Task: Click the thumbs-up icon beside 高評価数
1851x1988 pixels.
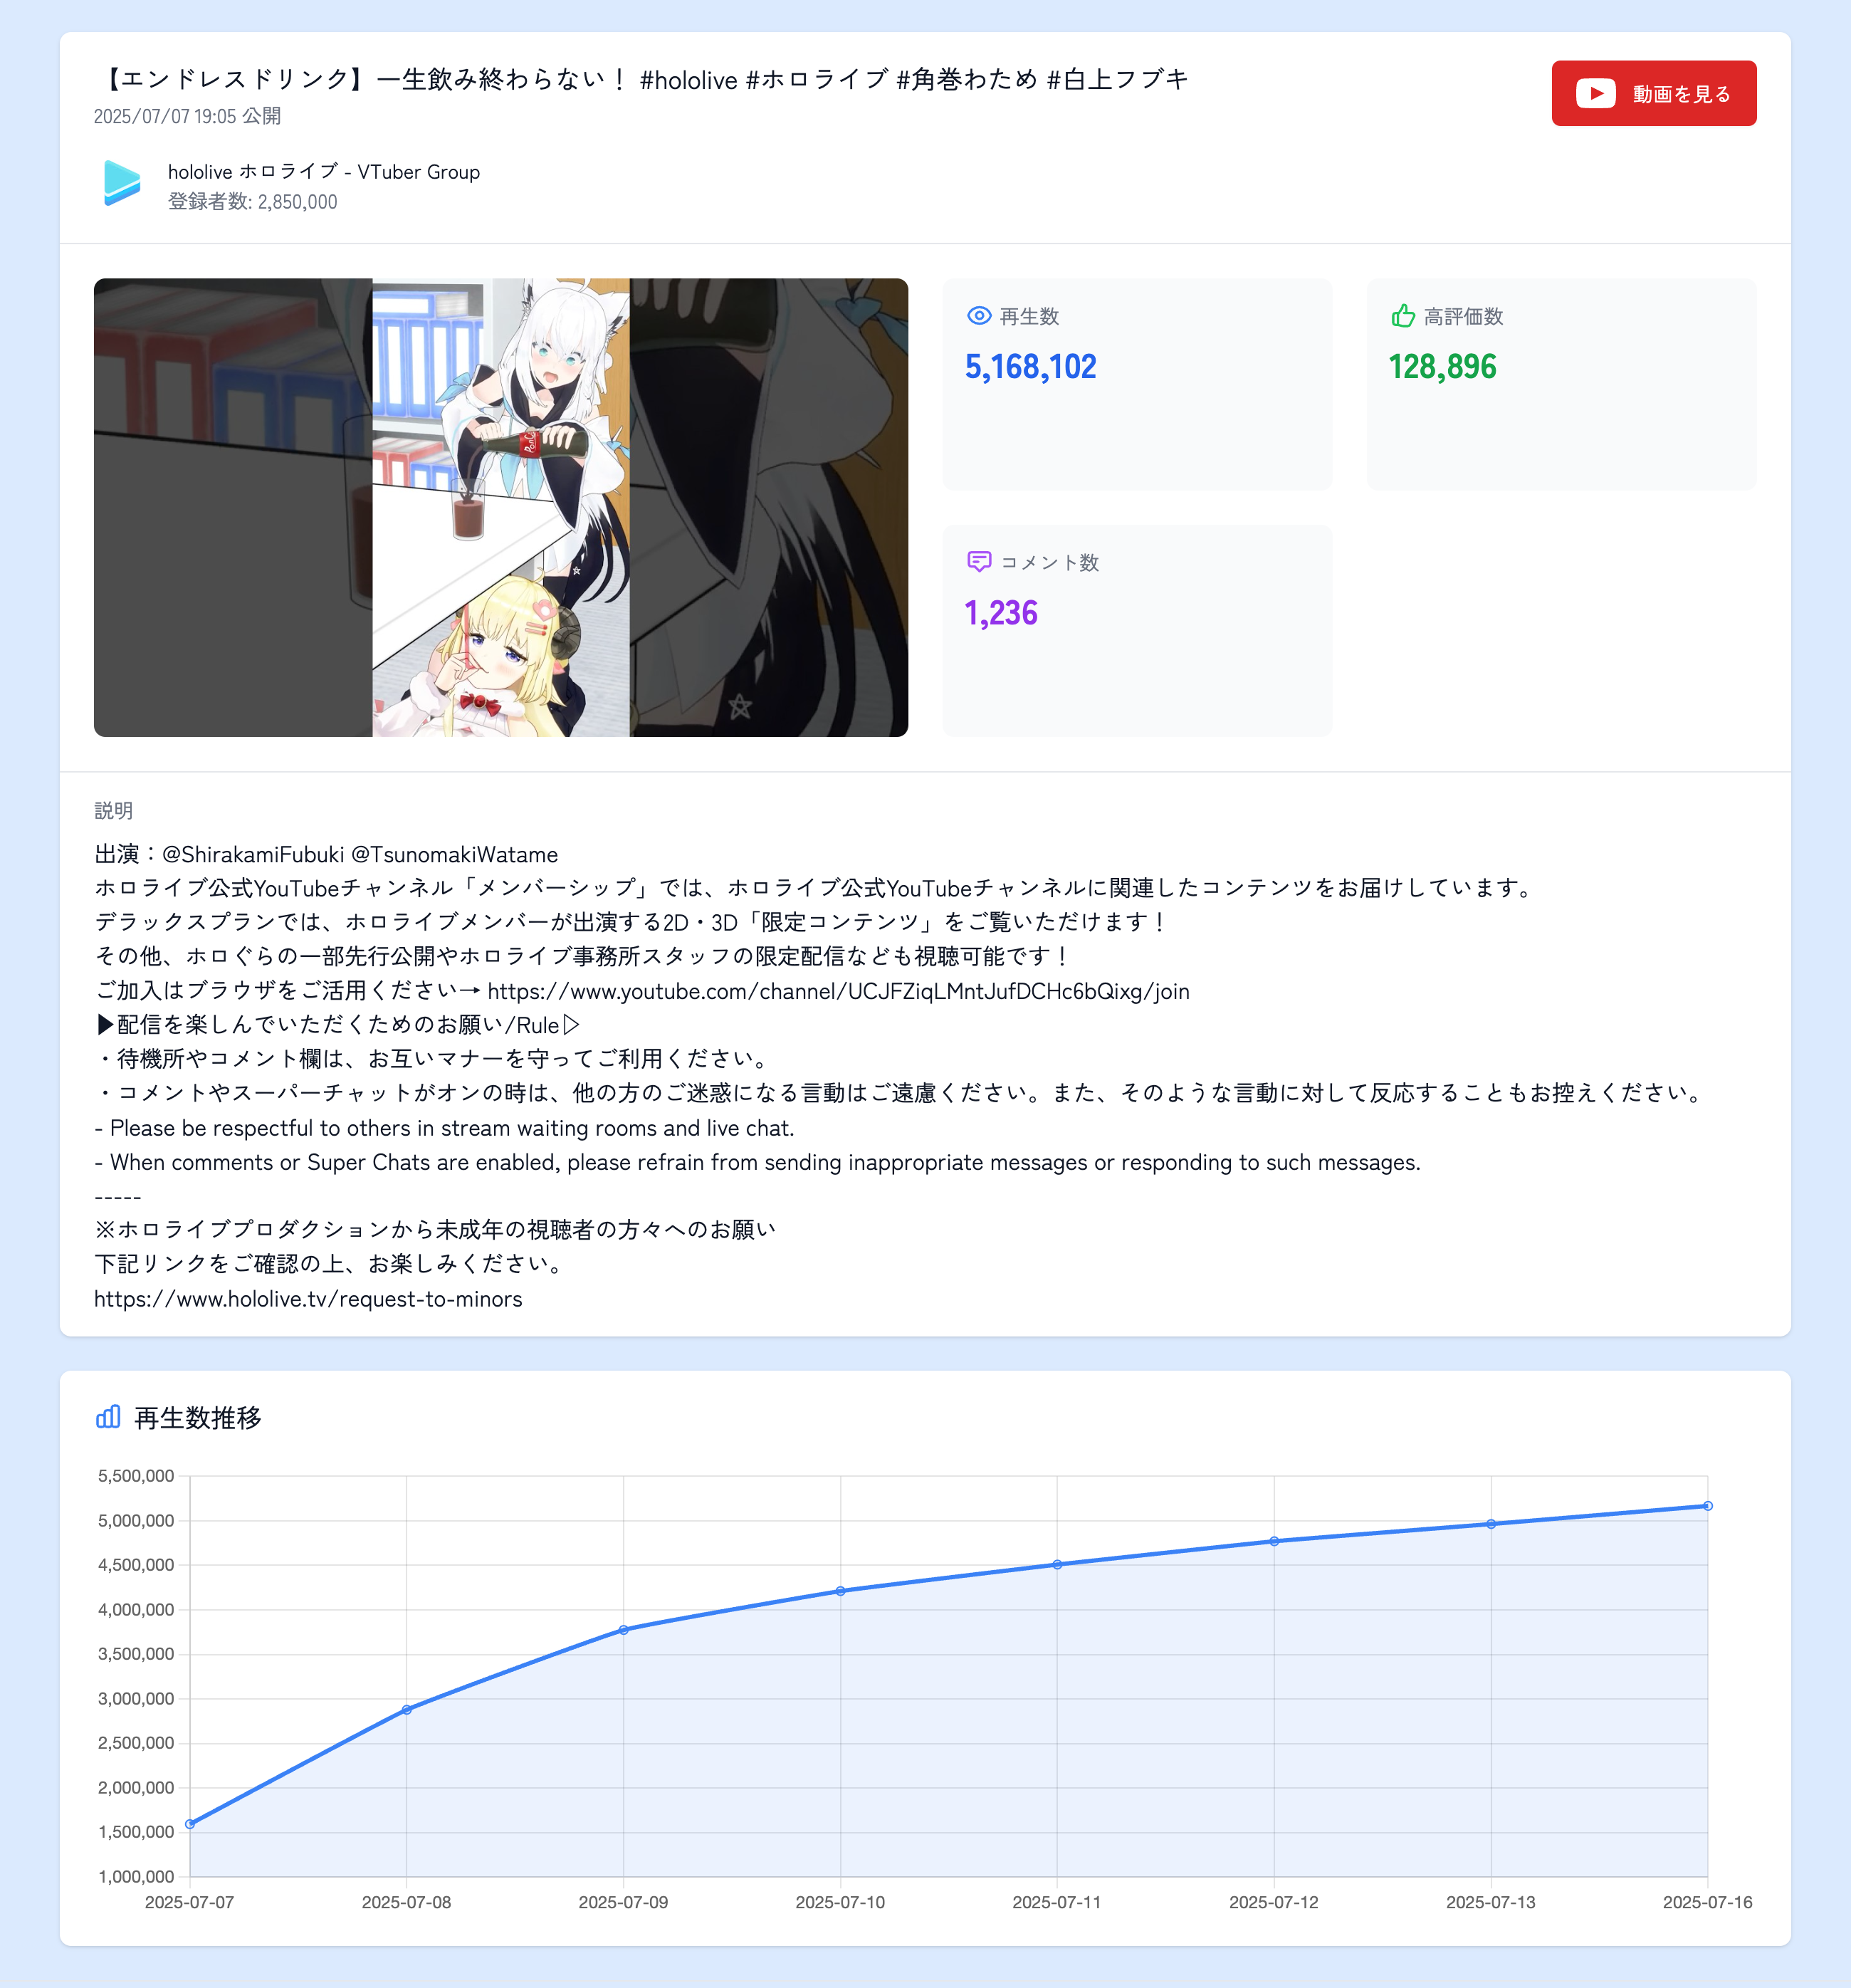Action: point(1403,316)
